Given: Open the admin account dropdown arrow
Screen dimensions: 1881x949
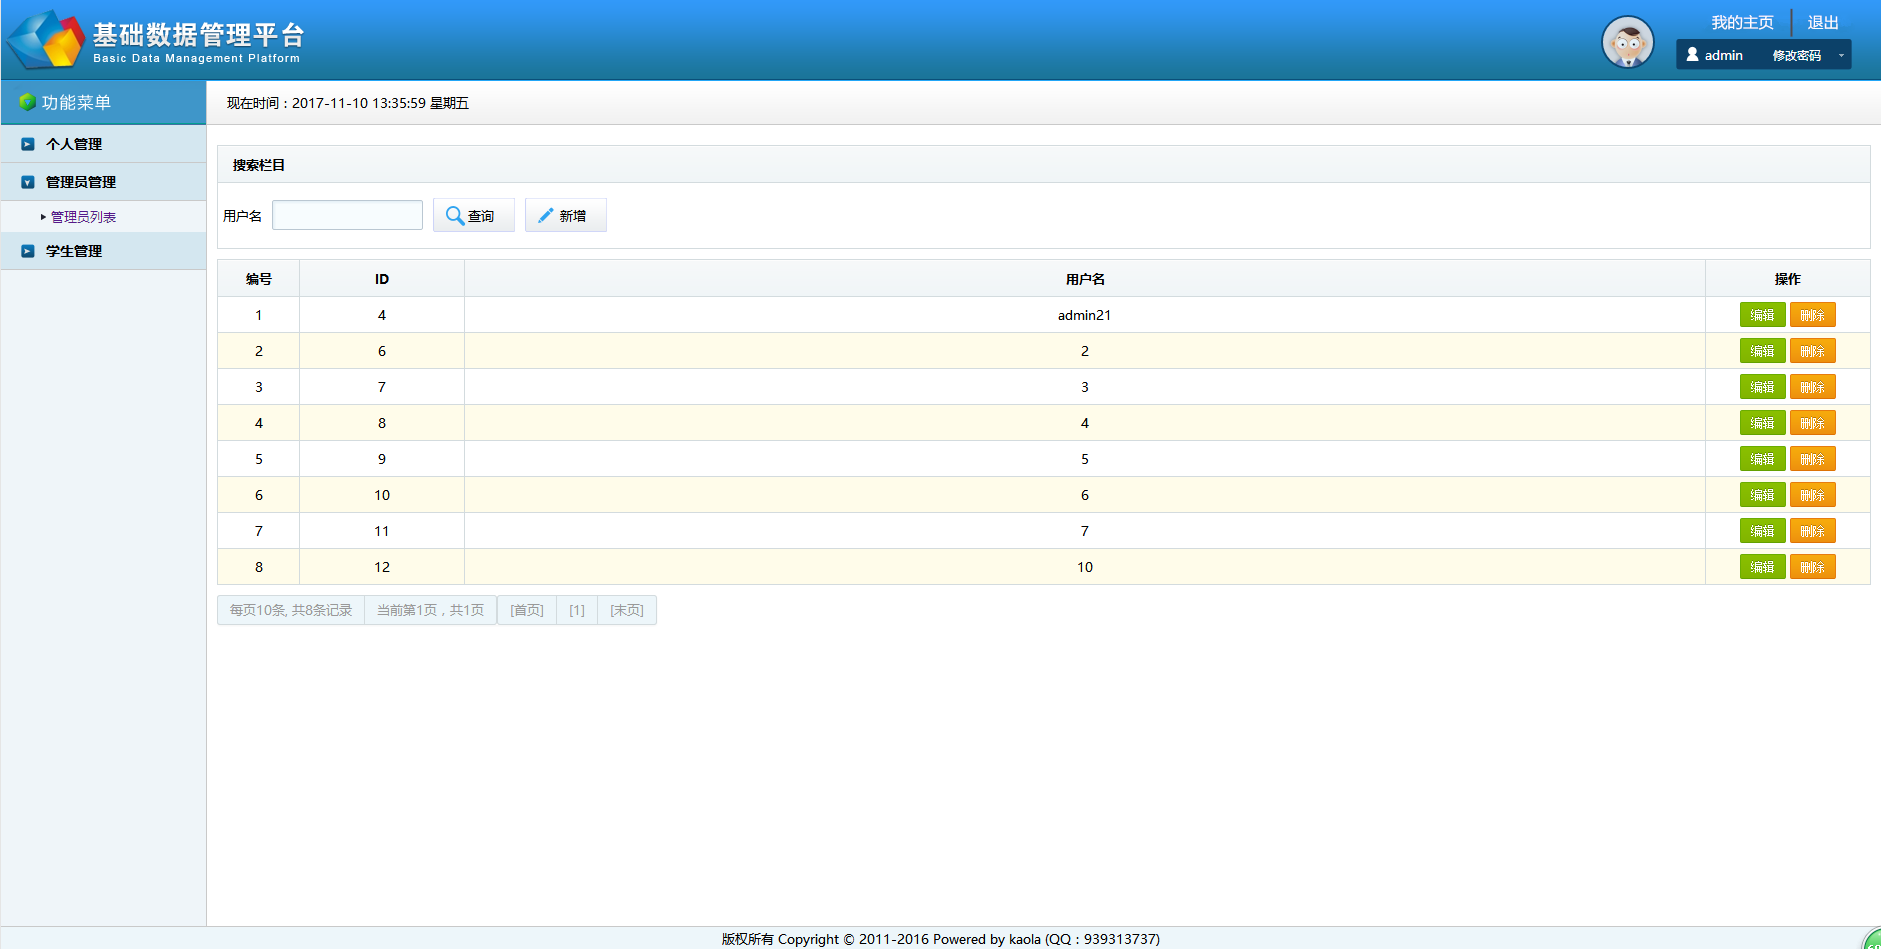Looking at the screenshot, I should click(1840, 55).
